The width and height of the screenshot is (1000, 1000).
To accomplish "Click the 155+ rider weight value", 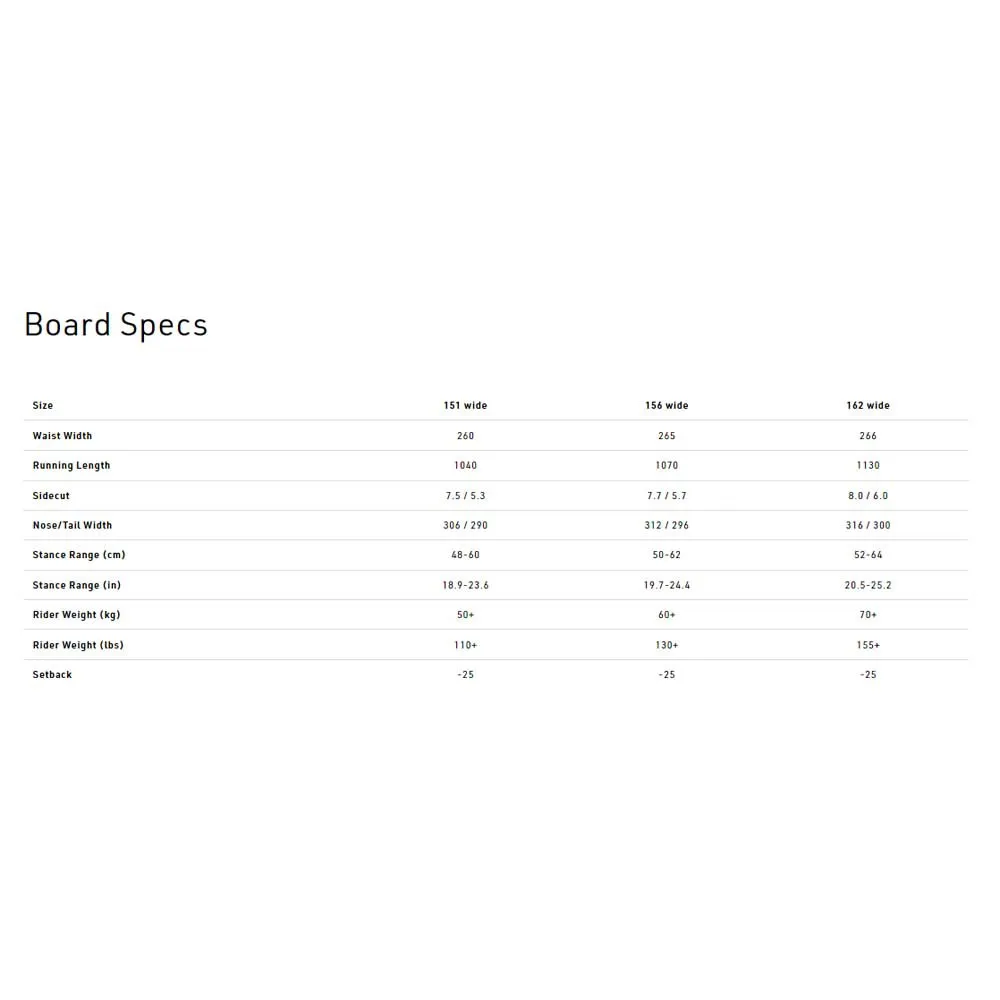I will click(868, 645).
